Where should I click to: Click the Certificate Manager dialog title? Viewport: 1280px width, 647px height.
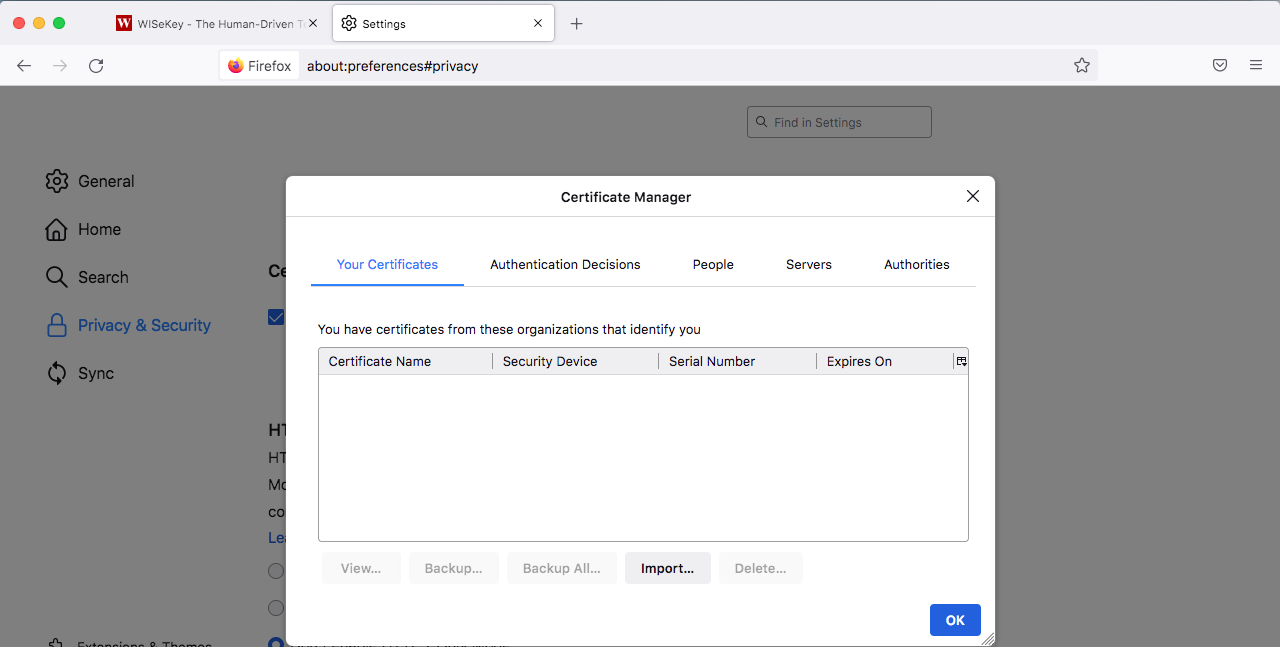point(626,197)
